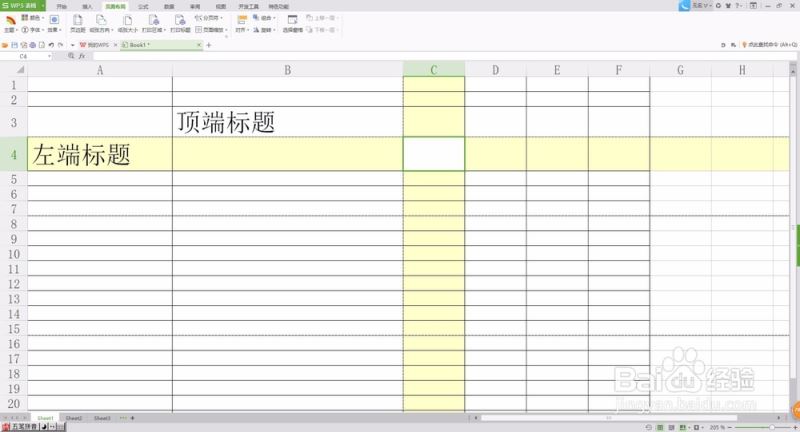Screen dimensions: 800x432
Task: Click the select-all corner of the grid
Action: tap(14, 69)
